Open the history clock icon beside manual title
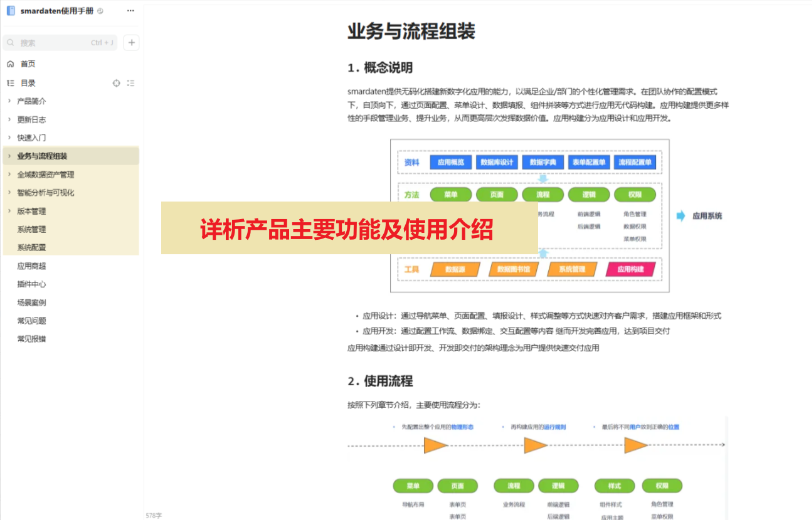 pos(100,11)
